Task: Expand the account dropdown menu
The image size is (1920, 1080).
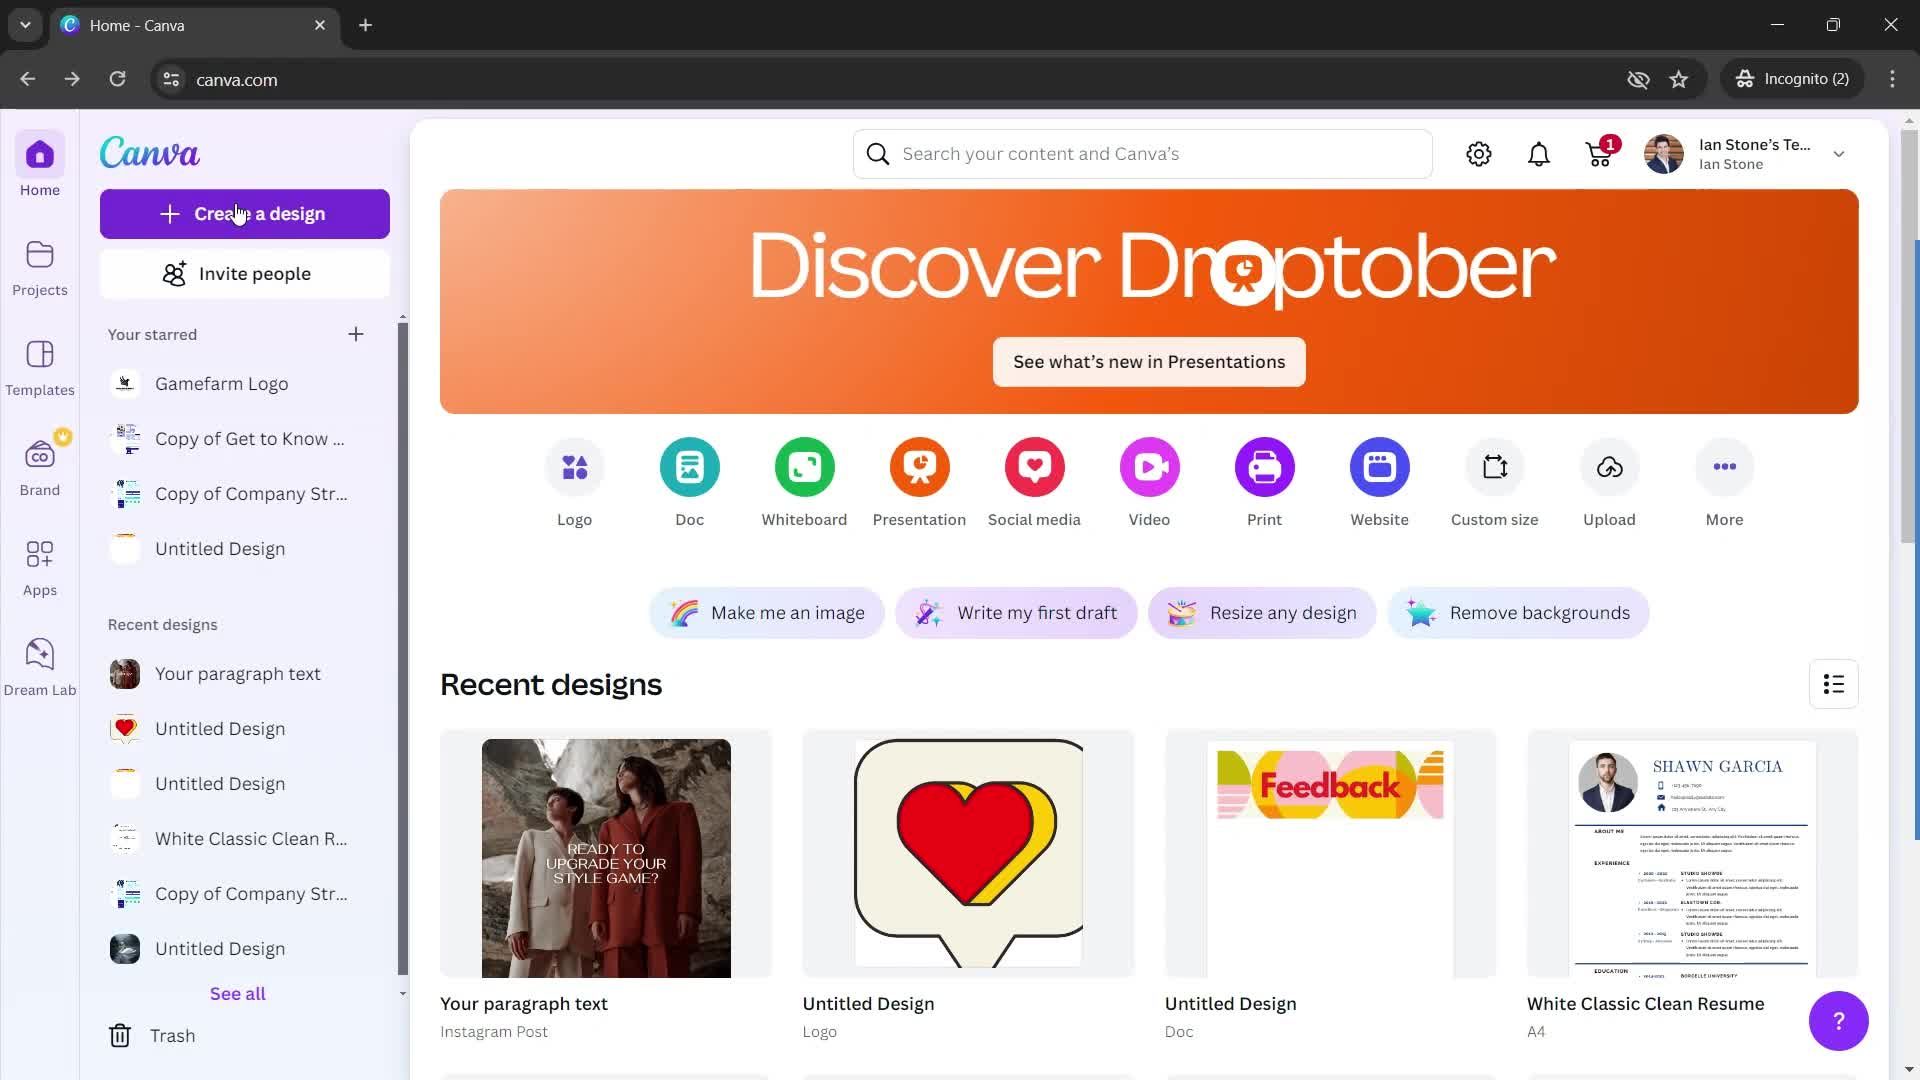Action: pyautogui.click(x=1842, y=153)
